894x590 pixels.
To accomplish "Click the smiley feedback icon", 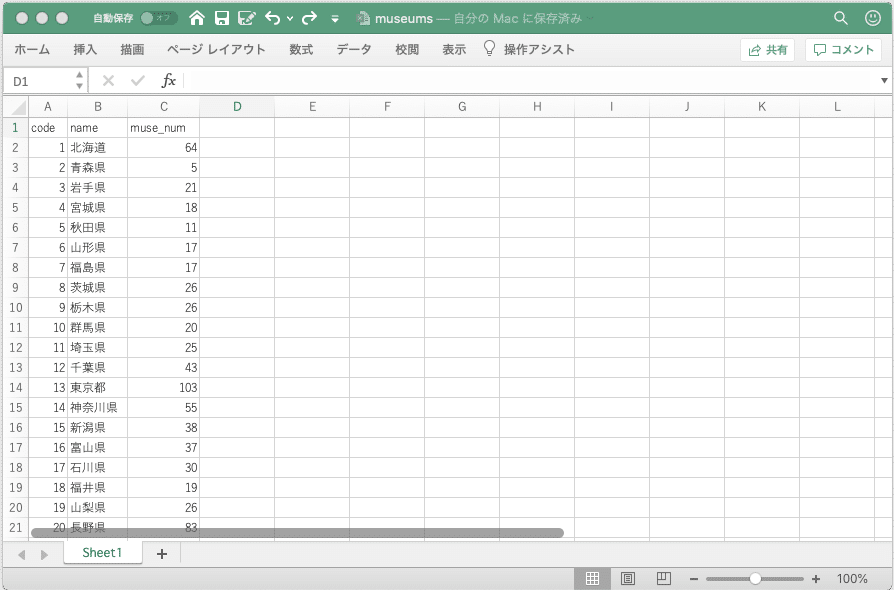I will pos(873,18).
